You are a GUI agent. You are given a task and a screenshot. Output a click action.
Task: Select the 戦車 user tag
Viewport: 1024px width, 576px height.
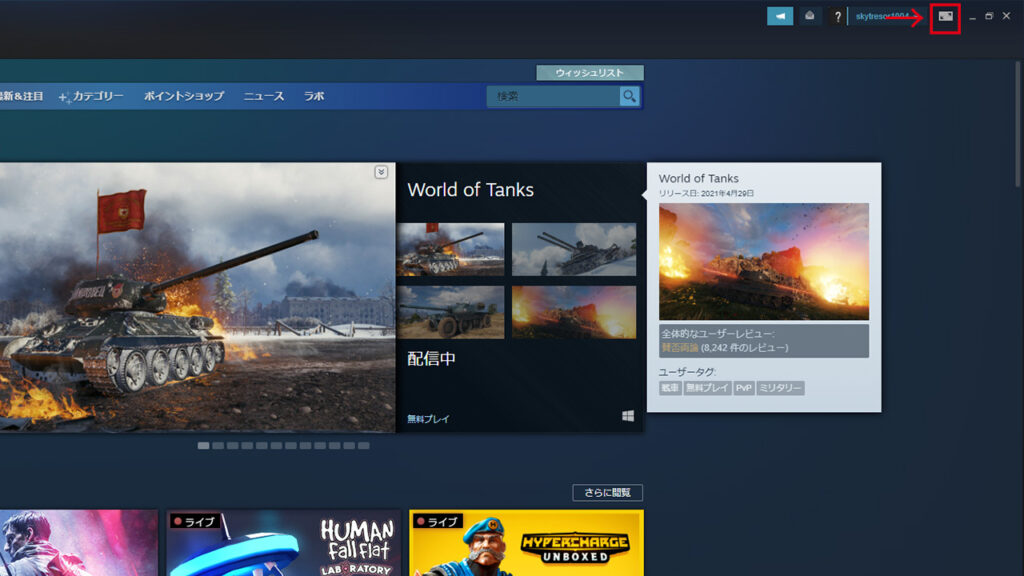(670, 388)
